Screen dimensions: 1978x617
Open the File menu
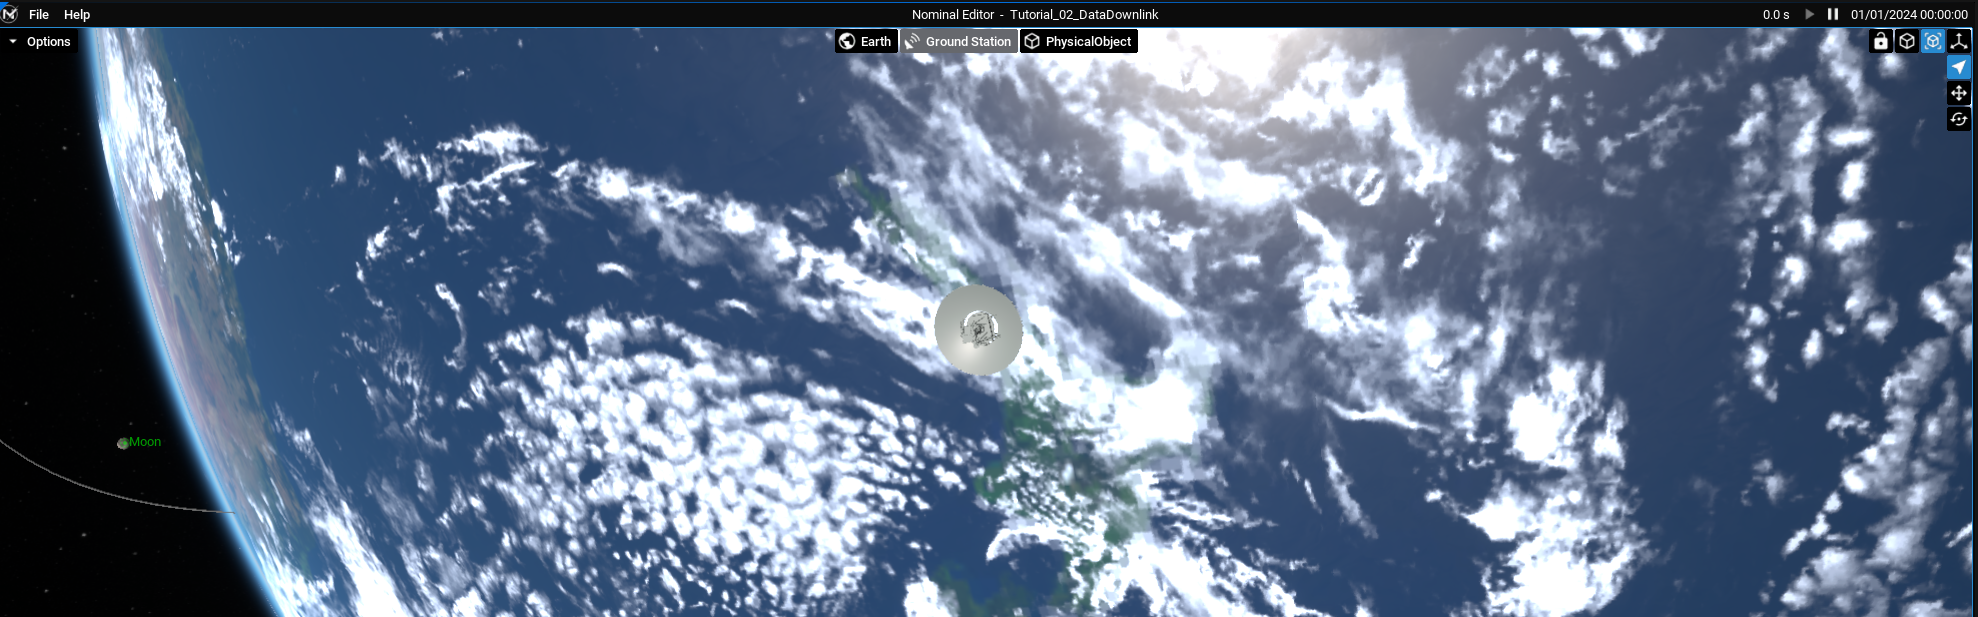39,14
